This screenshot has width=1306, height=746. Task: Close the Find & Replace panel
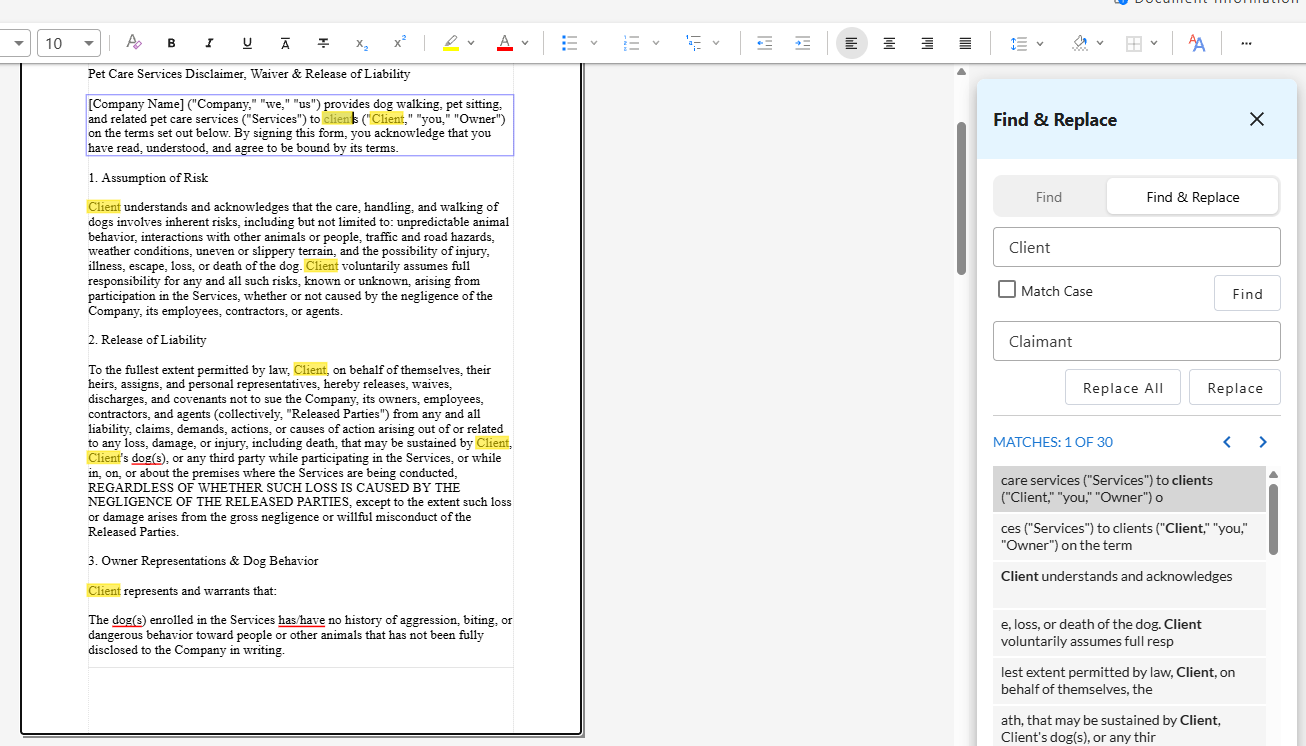(1257, 119)
